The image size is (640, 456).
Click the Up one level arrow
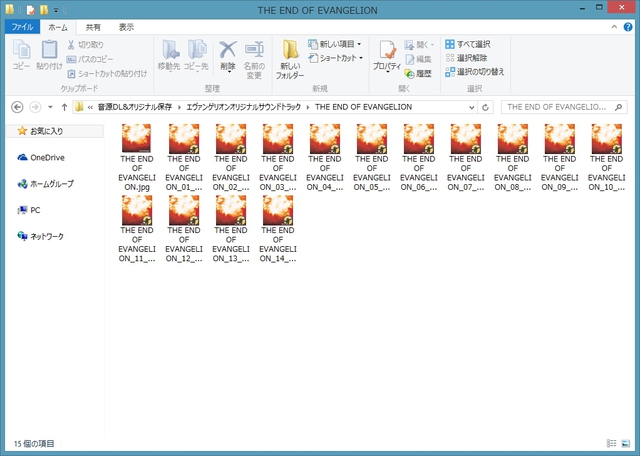(64, 107)
